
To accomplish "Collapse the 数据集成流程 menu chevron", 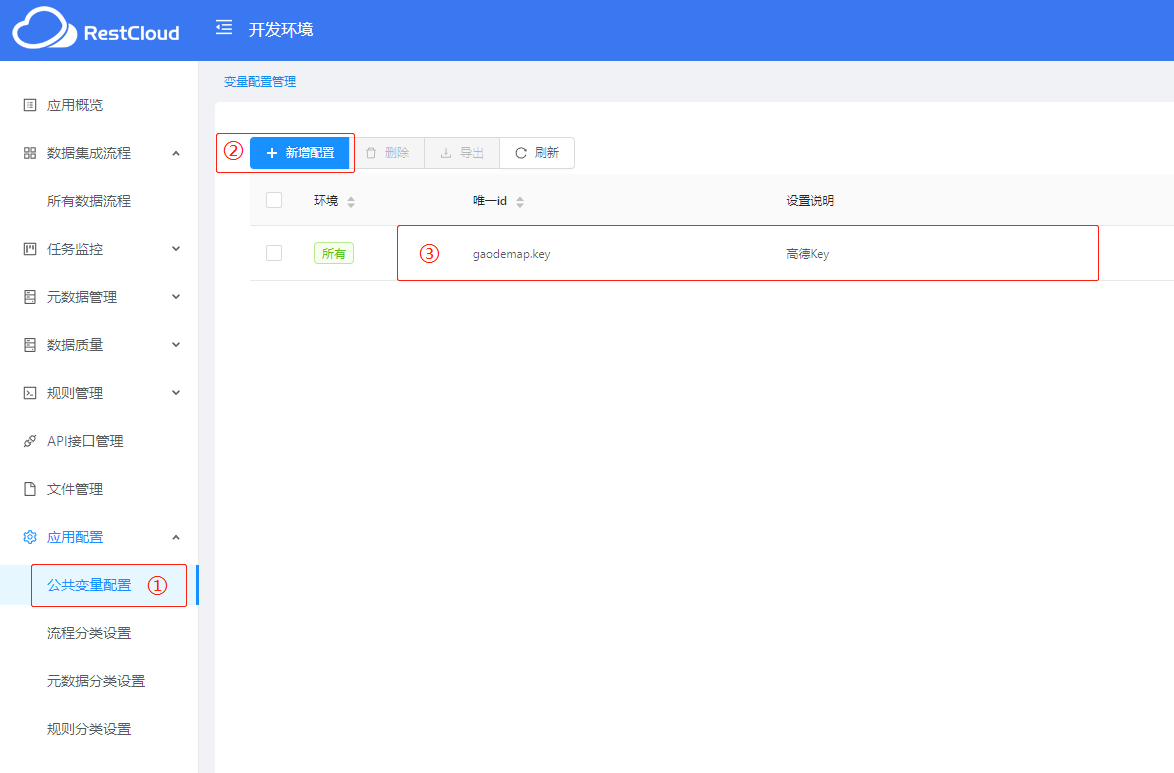I will [x=176, y=153].
